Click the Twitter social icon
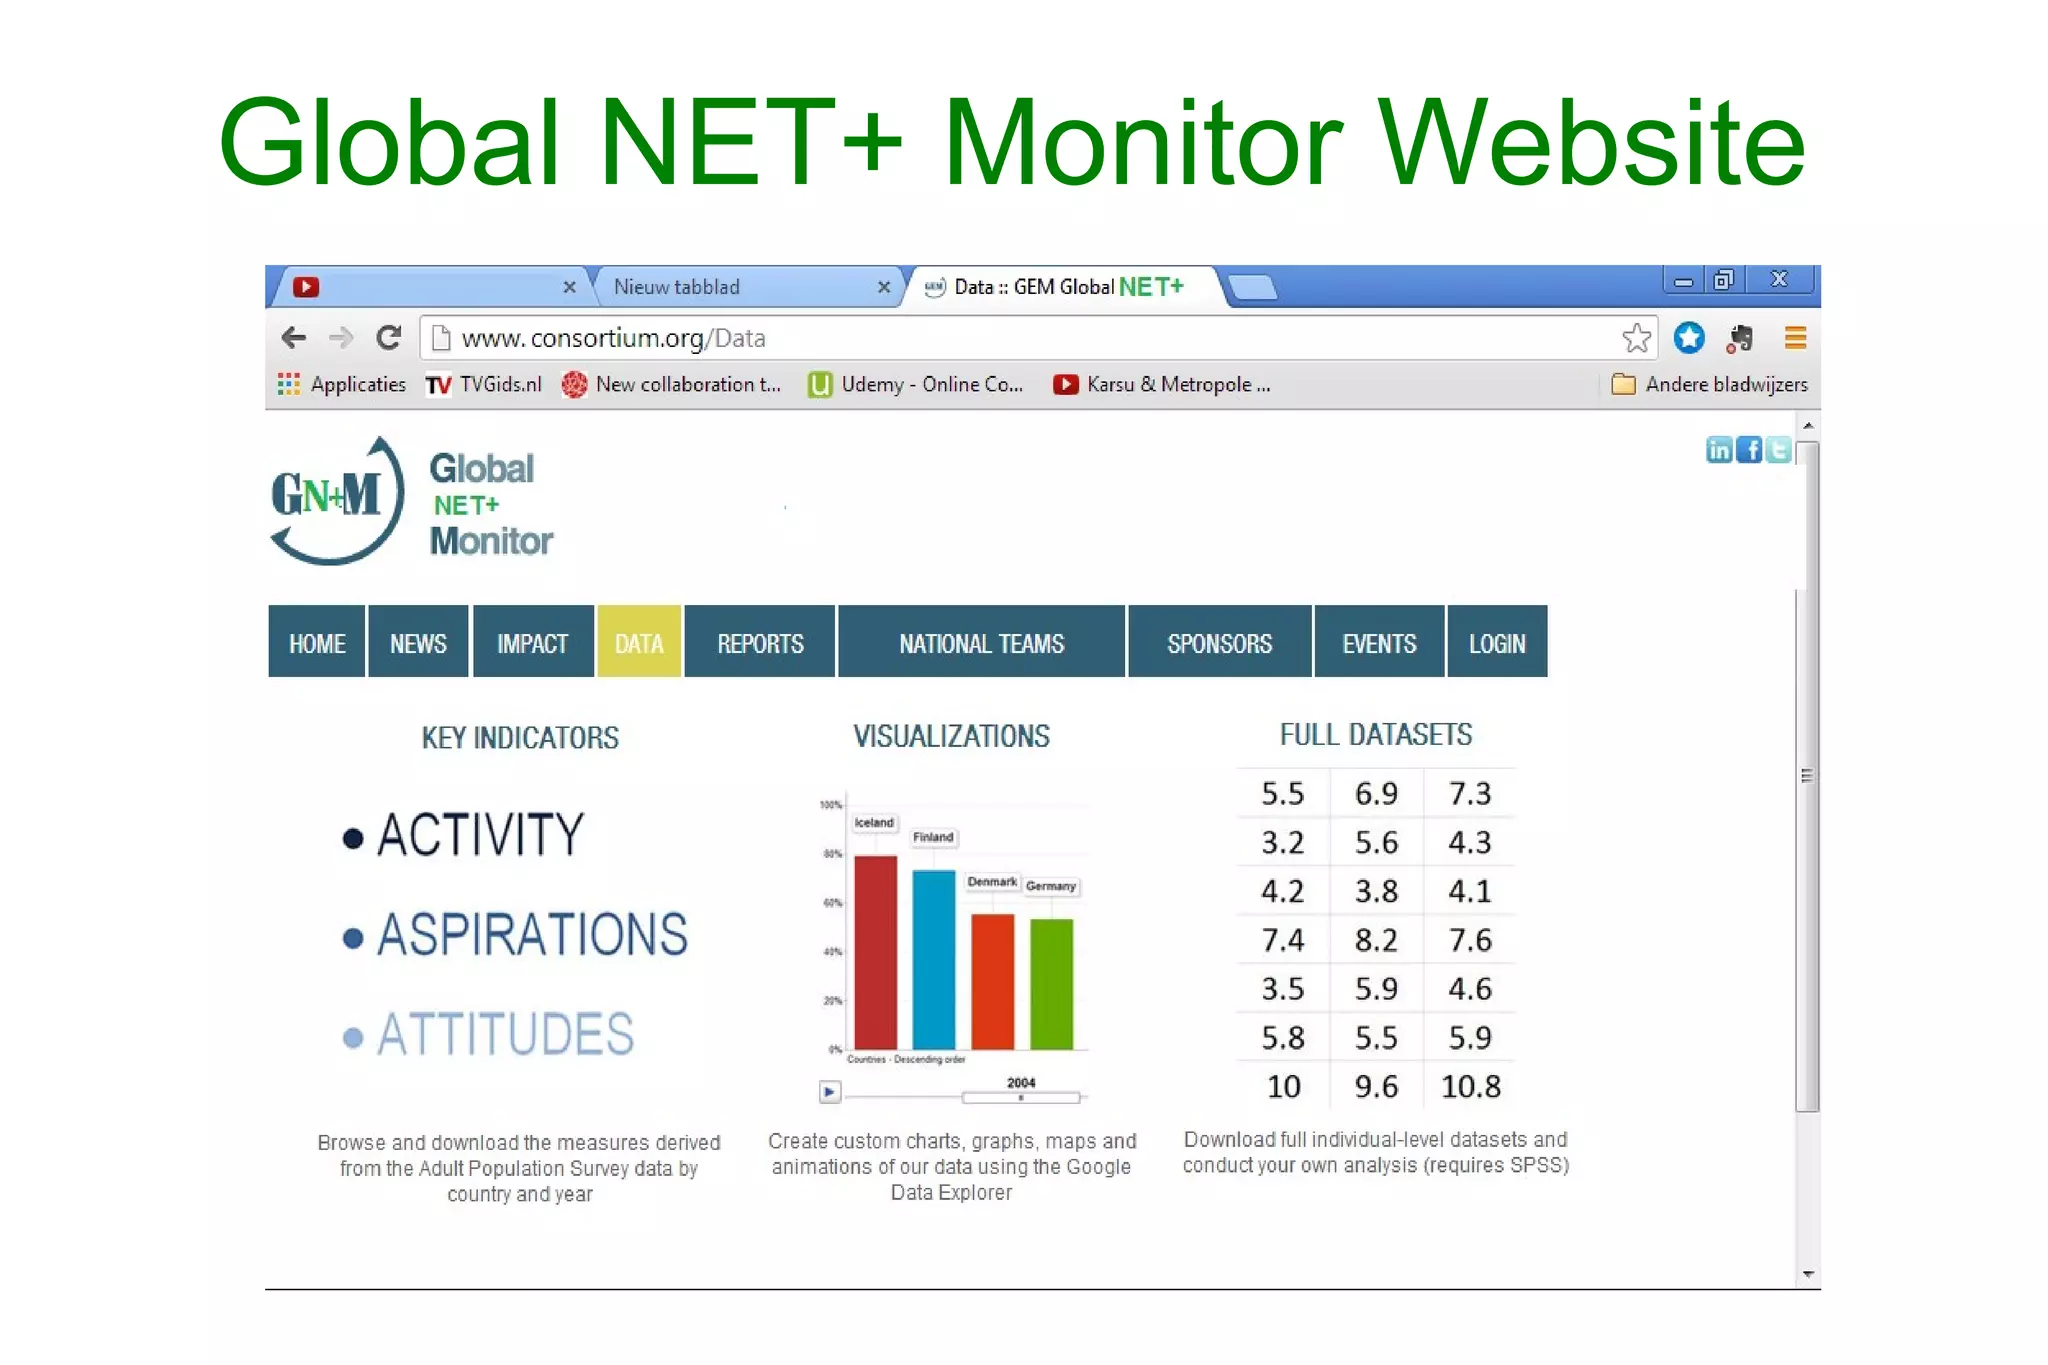The image size is (2048, 1365). pos(1778,450)
